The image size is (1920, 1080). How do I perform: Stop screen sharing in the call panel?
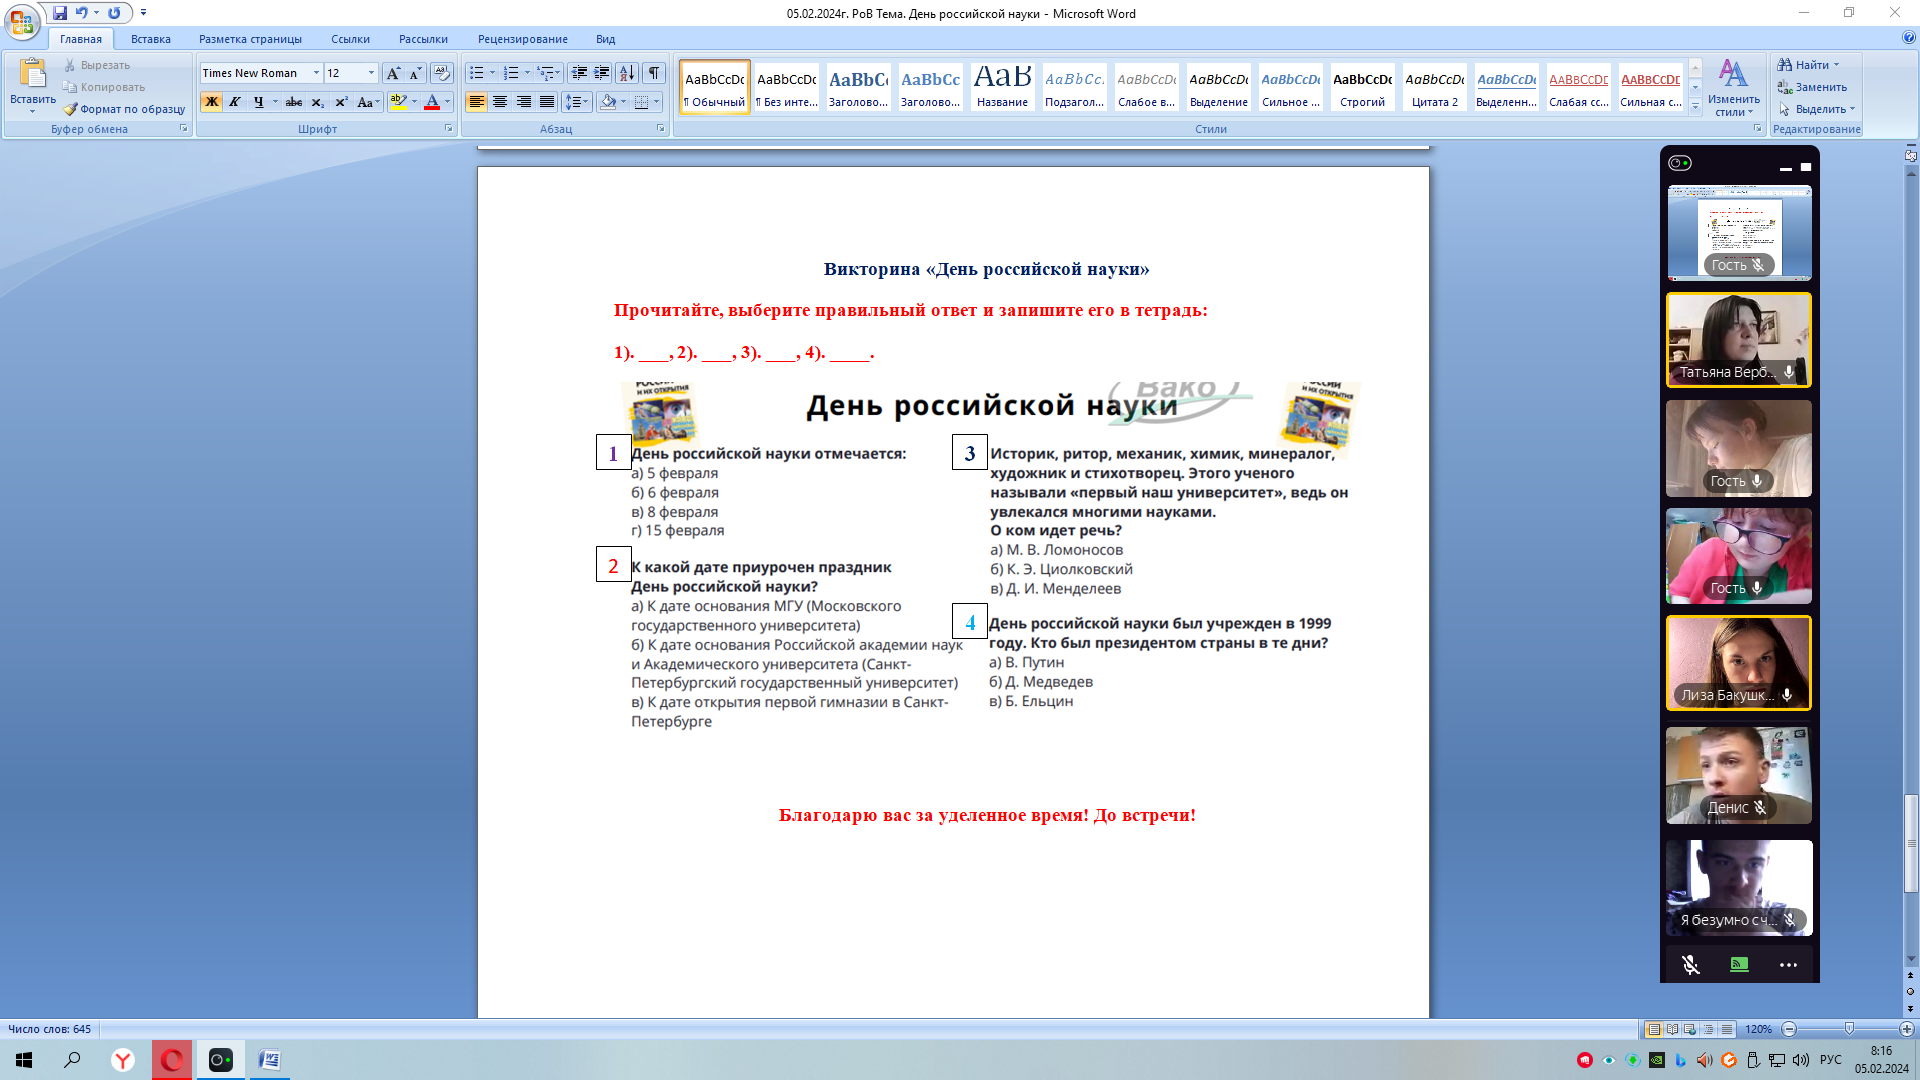coord(1739,965)
